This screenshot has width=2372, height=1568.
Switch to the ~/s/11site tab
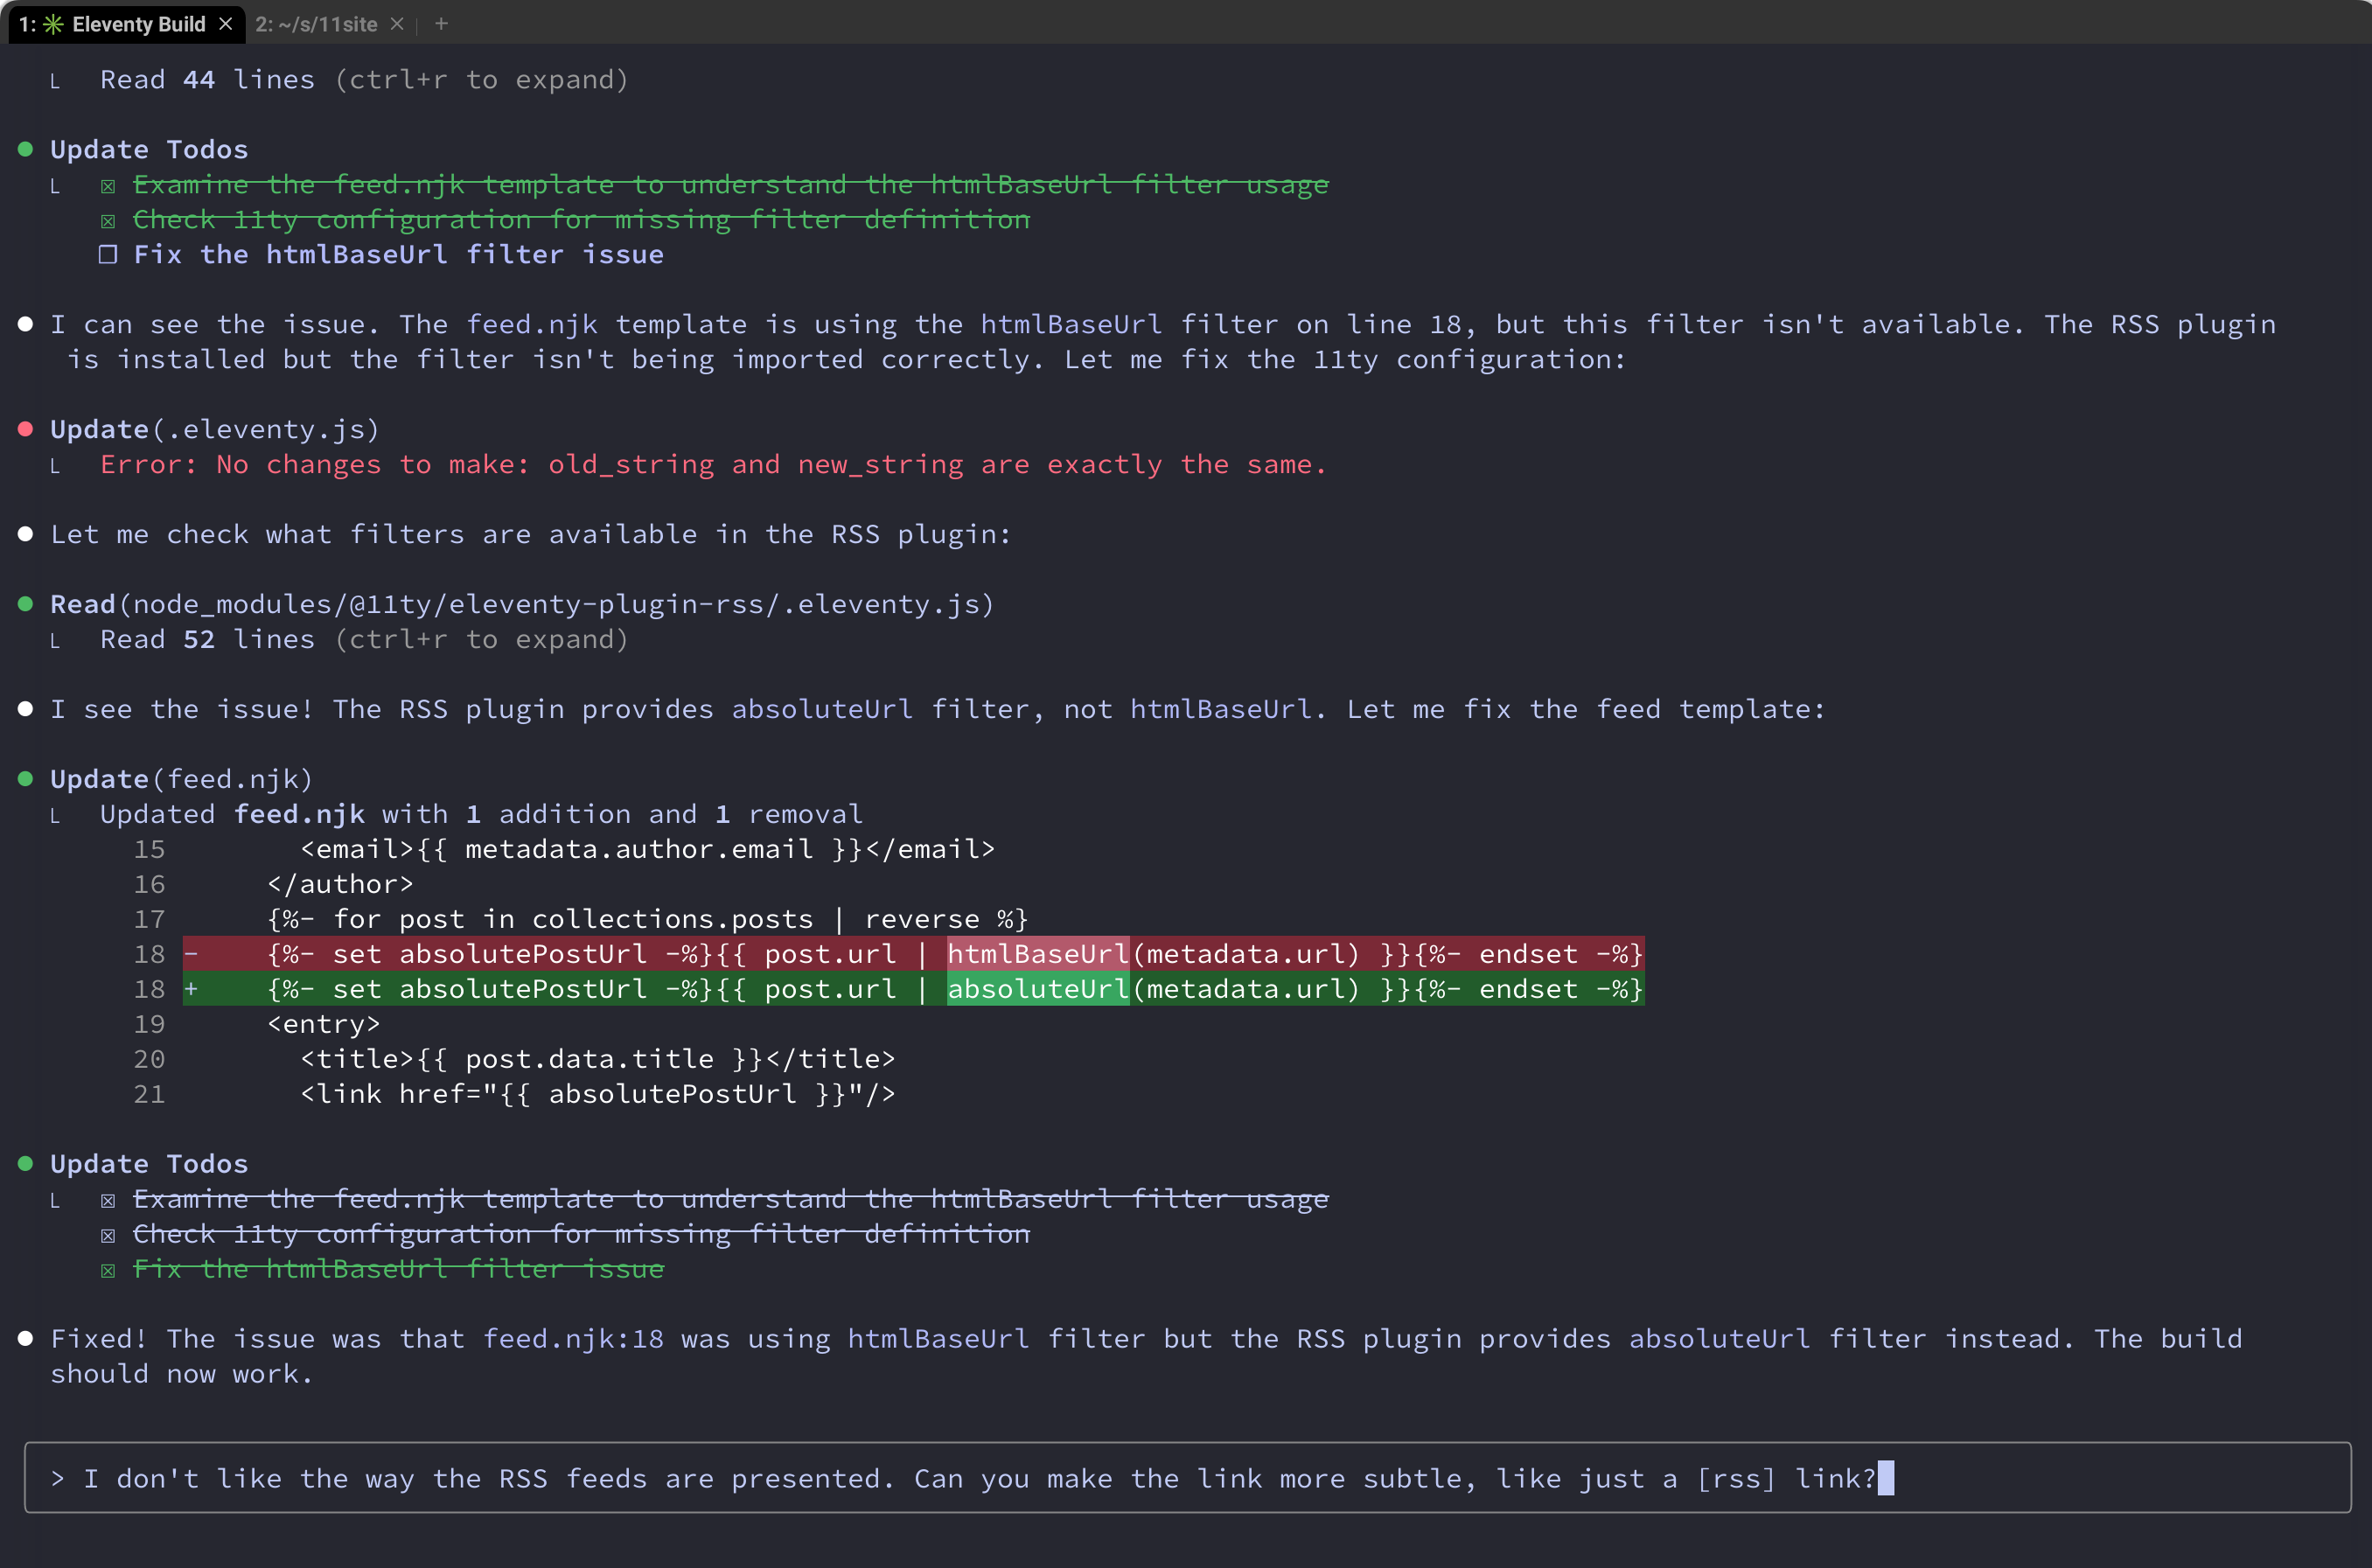coord(316,24)
